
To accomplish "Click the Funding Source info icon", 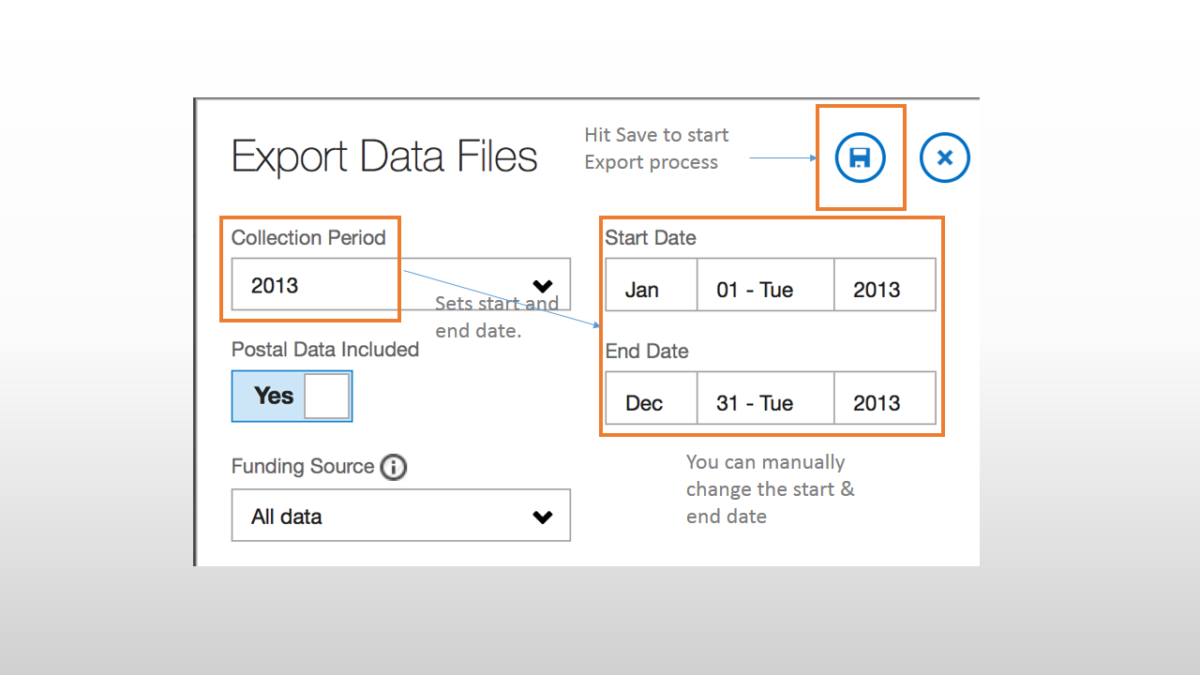I will [x=394, y=467].
